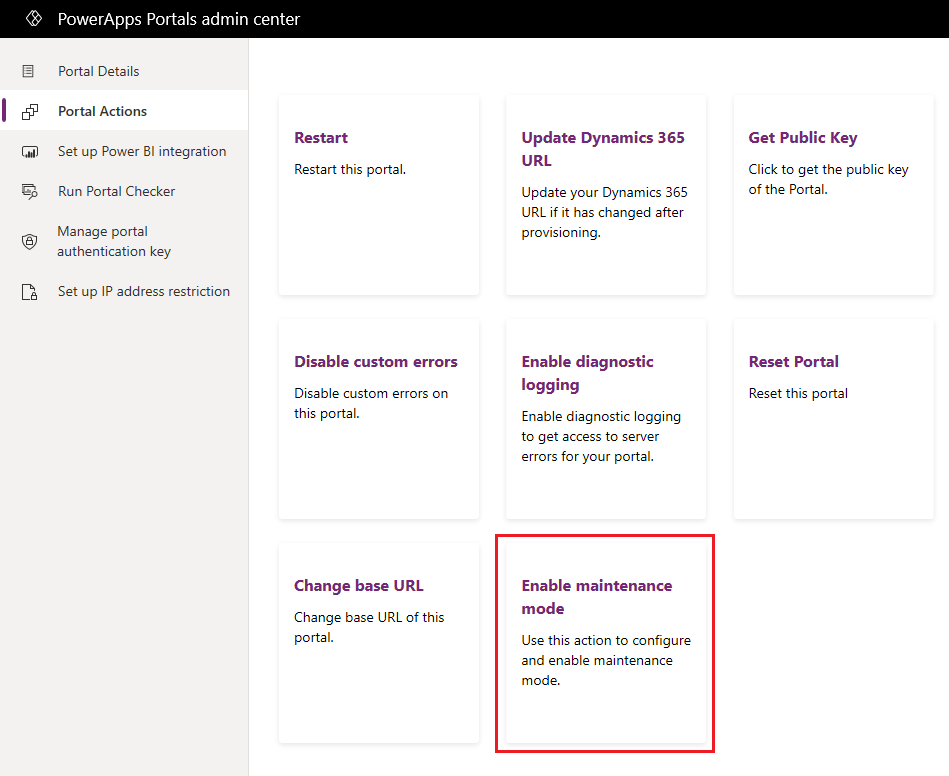
Task: Click the Portal Details list icon
Action: [28, 71]
